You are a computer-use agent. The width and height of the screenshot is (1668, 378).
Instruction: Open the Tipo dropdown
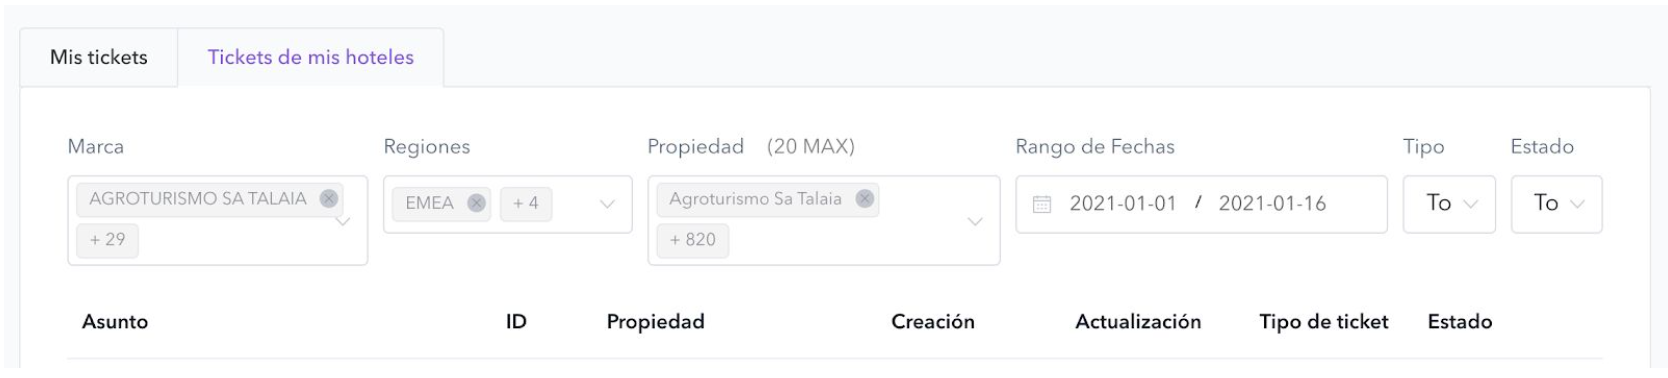click(1449, 204)
